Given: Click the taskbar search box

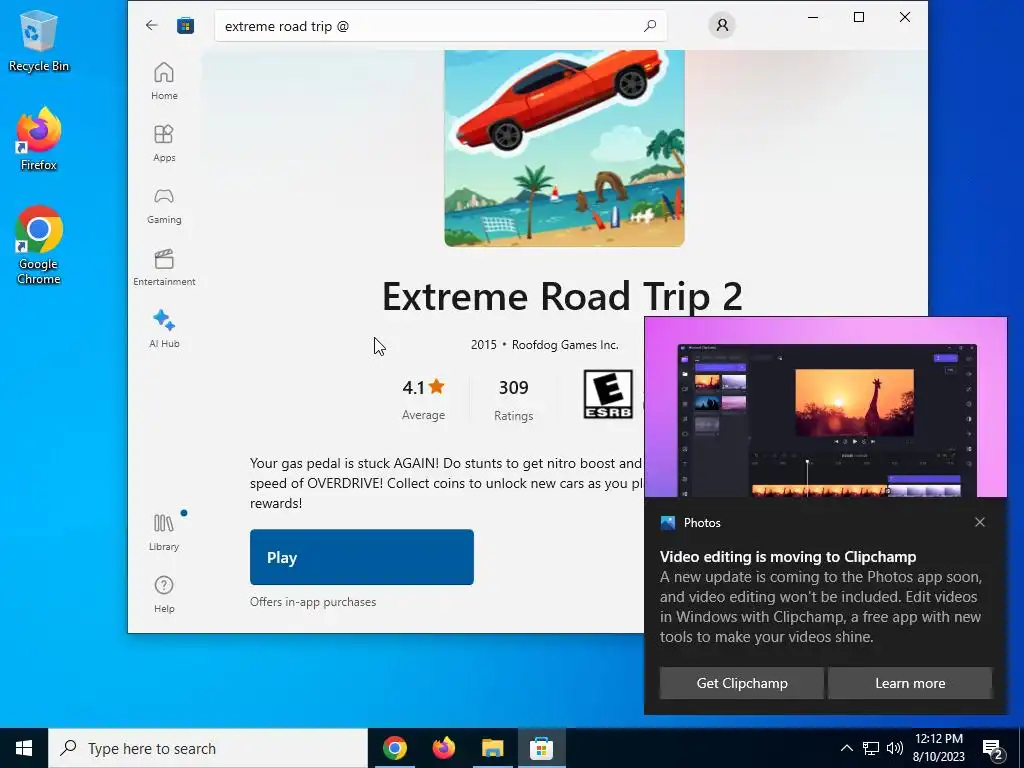Looking at the screenshot, I should point(208,748).
